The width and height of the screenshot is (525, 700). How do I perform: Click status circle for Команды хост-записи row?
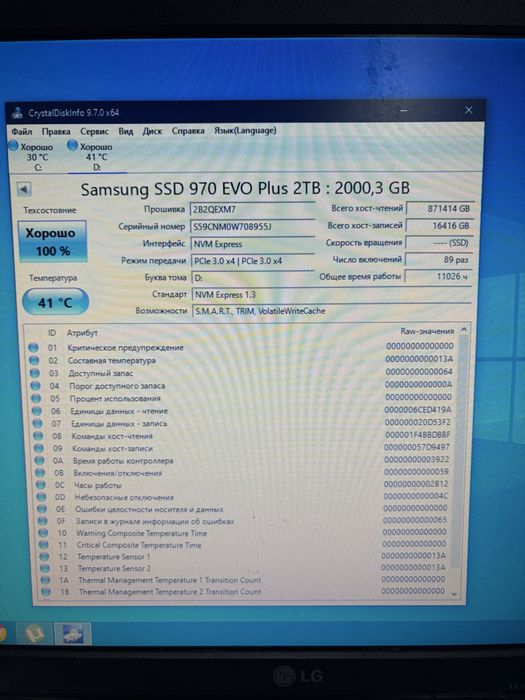click(39, 448)
